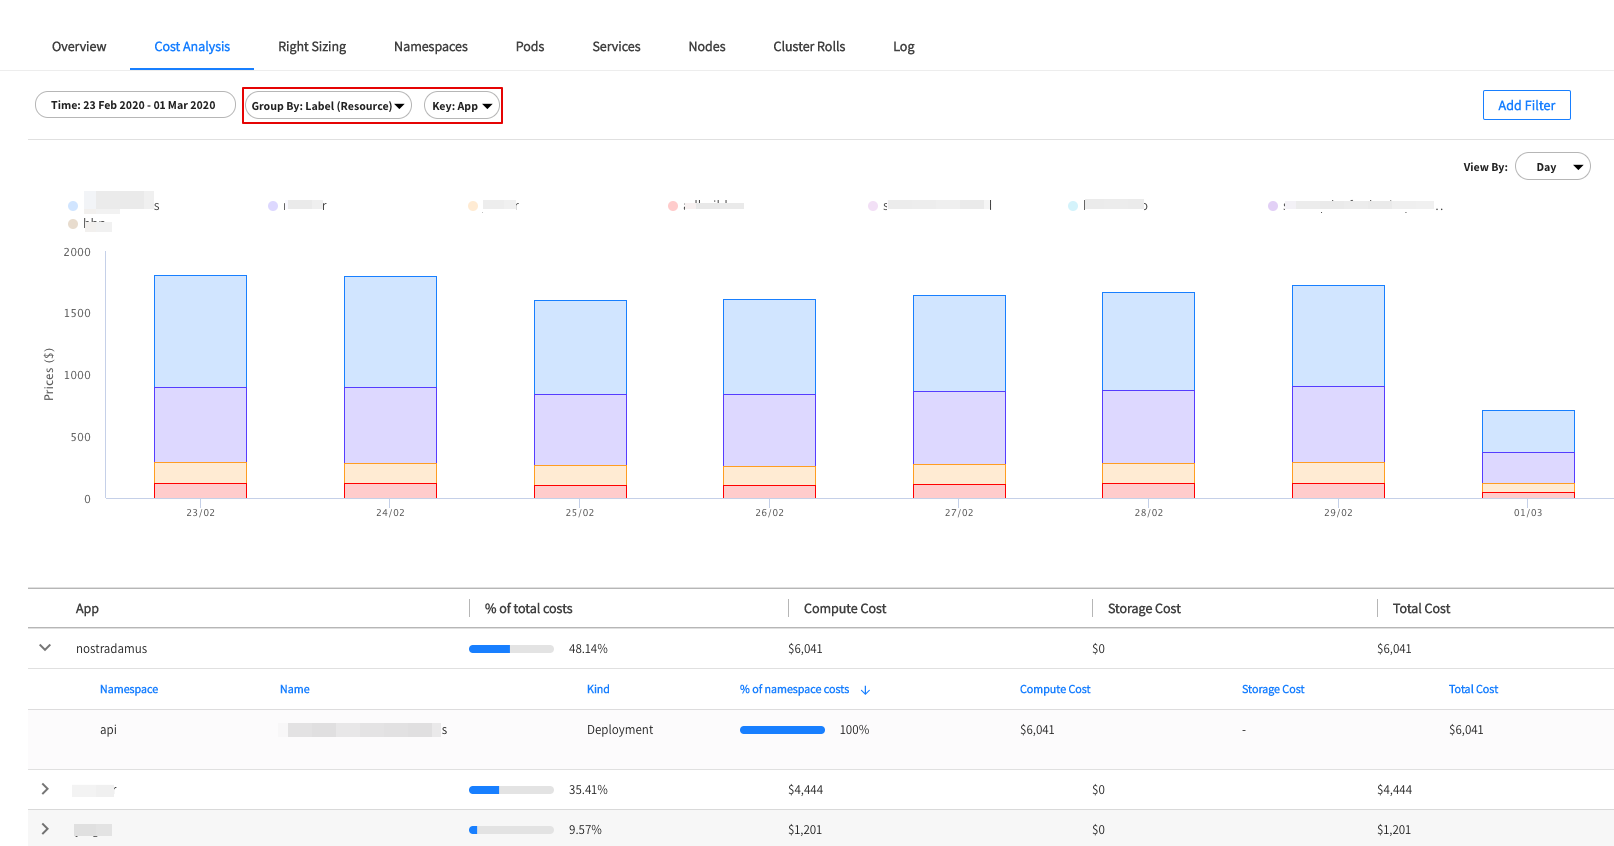
Task: Expand the 35.41% cost app row
Action: (x=45, y=789)
